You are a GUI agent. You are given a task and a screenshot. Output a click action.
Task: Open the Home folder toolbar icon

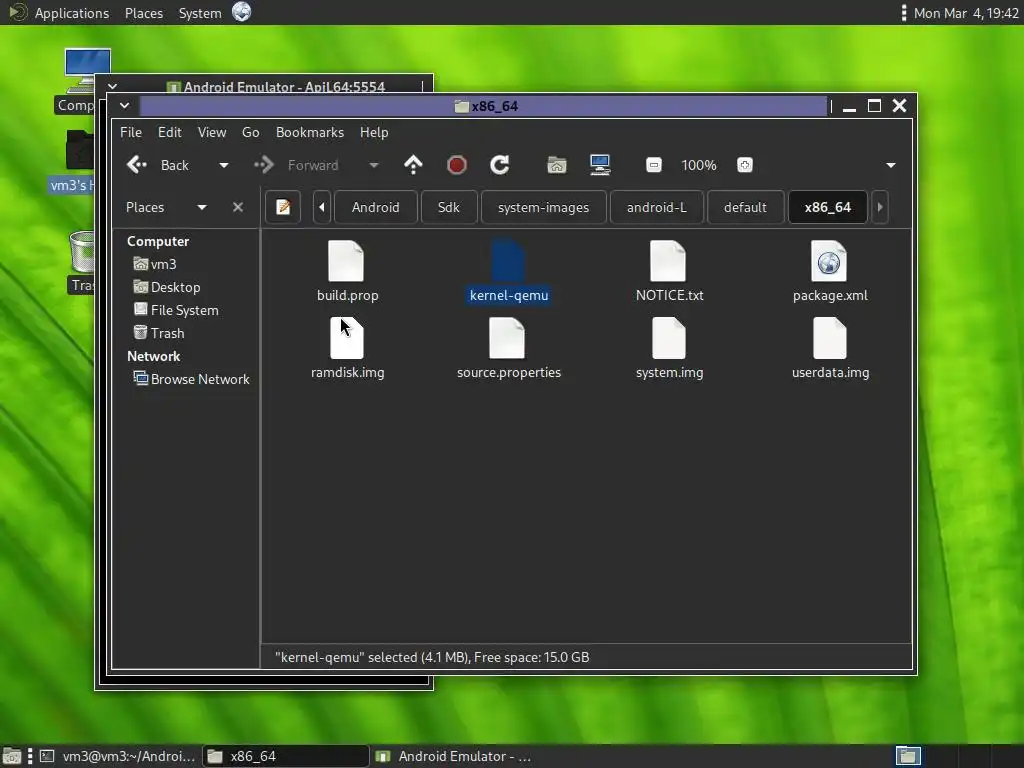pyautogui.click(x=556, y=165)
